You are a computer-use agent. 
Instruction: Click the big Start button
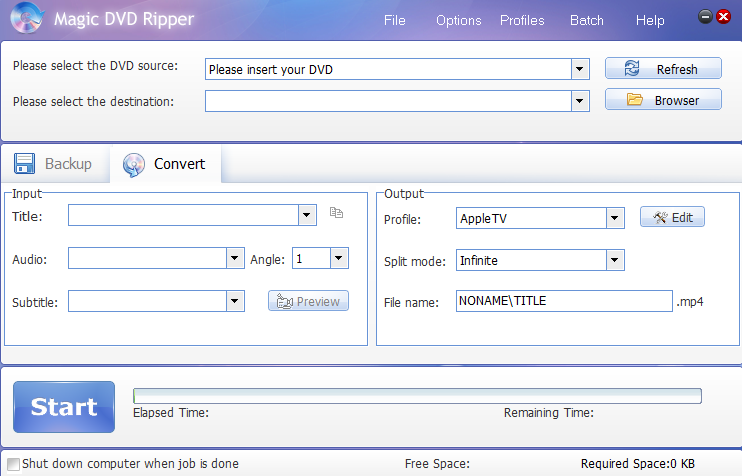pos(64,407)
